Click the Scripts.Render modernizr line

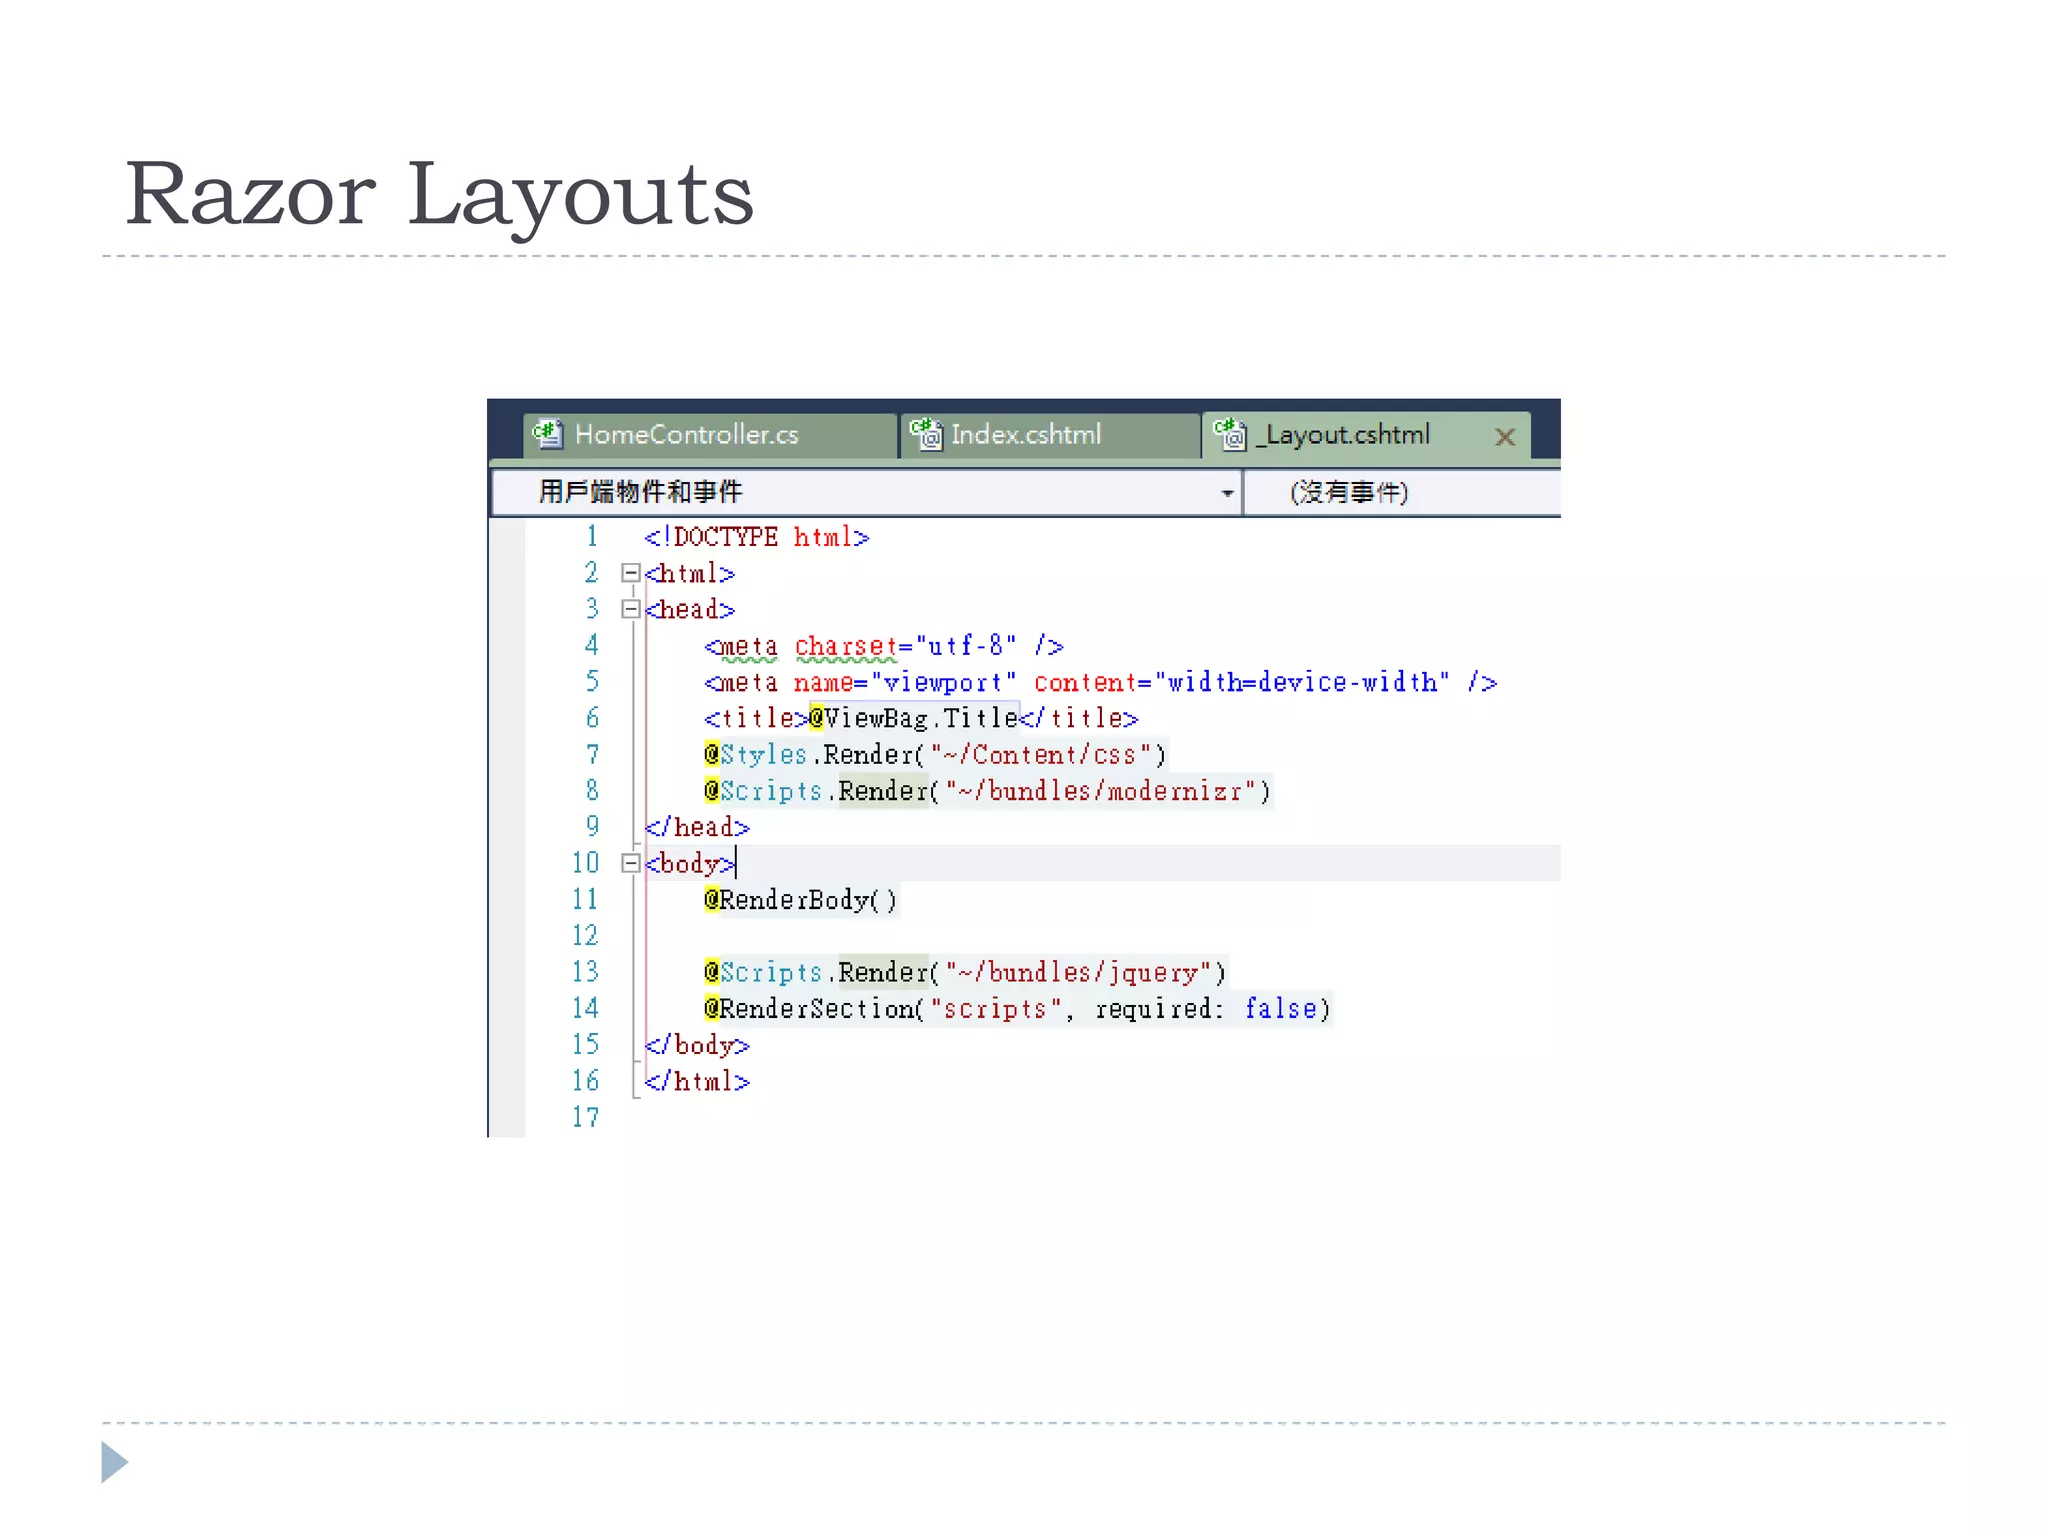click(988, 791)
